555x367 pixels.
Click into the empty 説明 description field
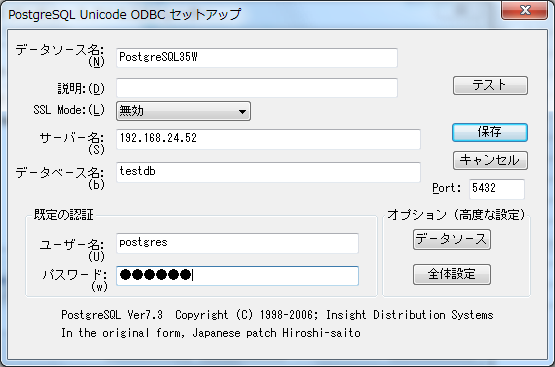(257, 88)
